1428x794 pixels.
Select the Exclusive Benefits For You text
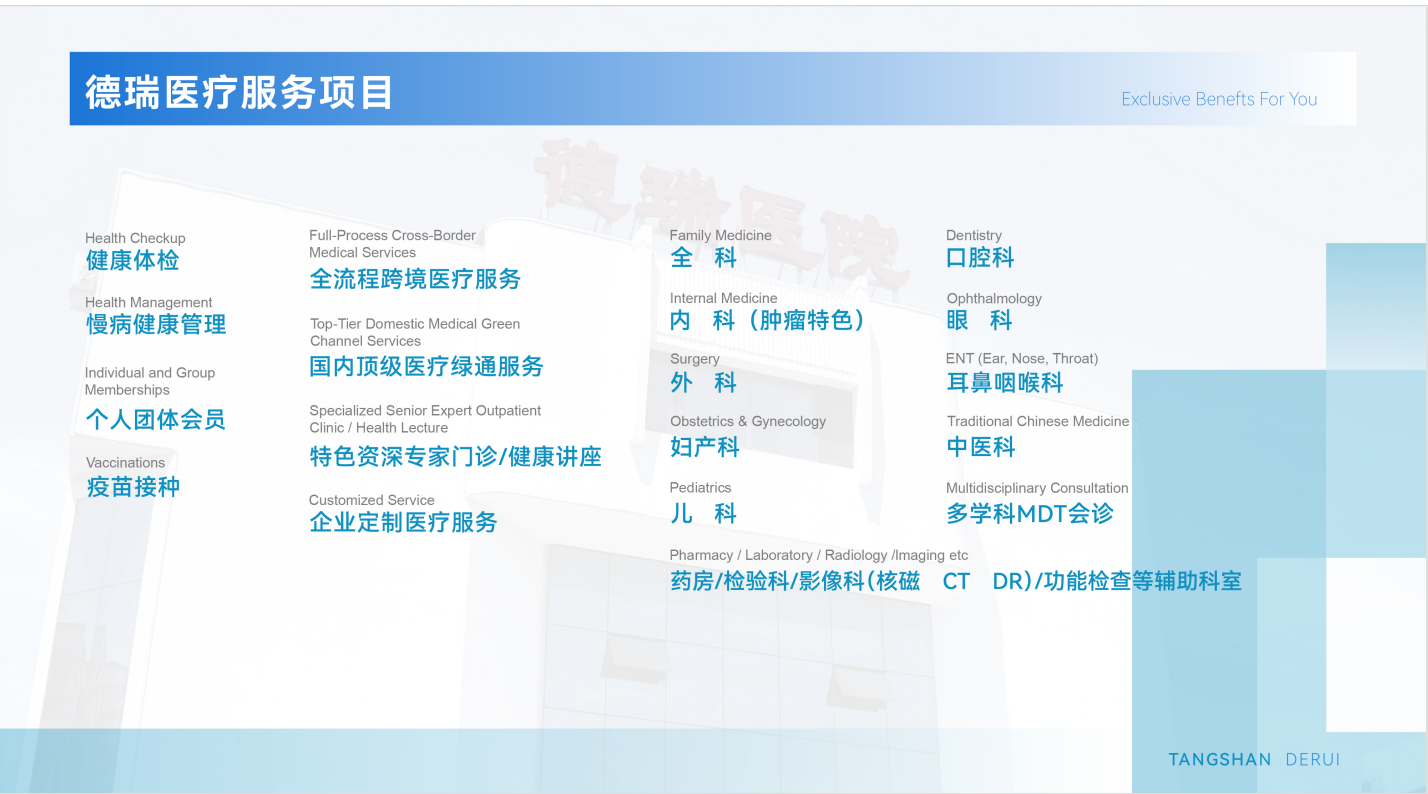tap(1218, 99)
